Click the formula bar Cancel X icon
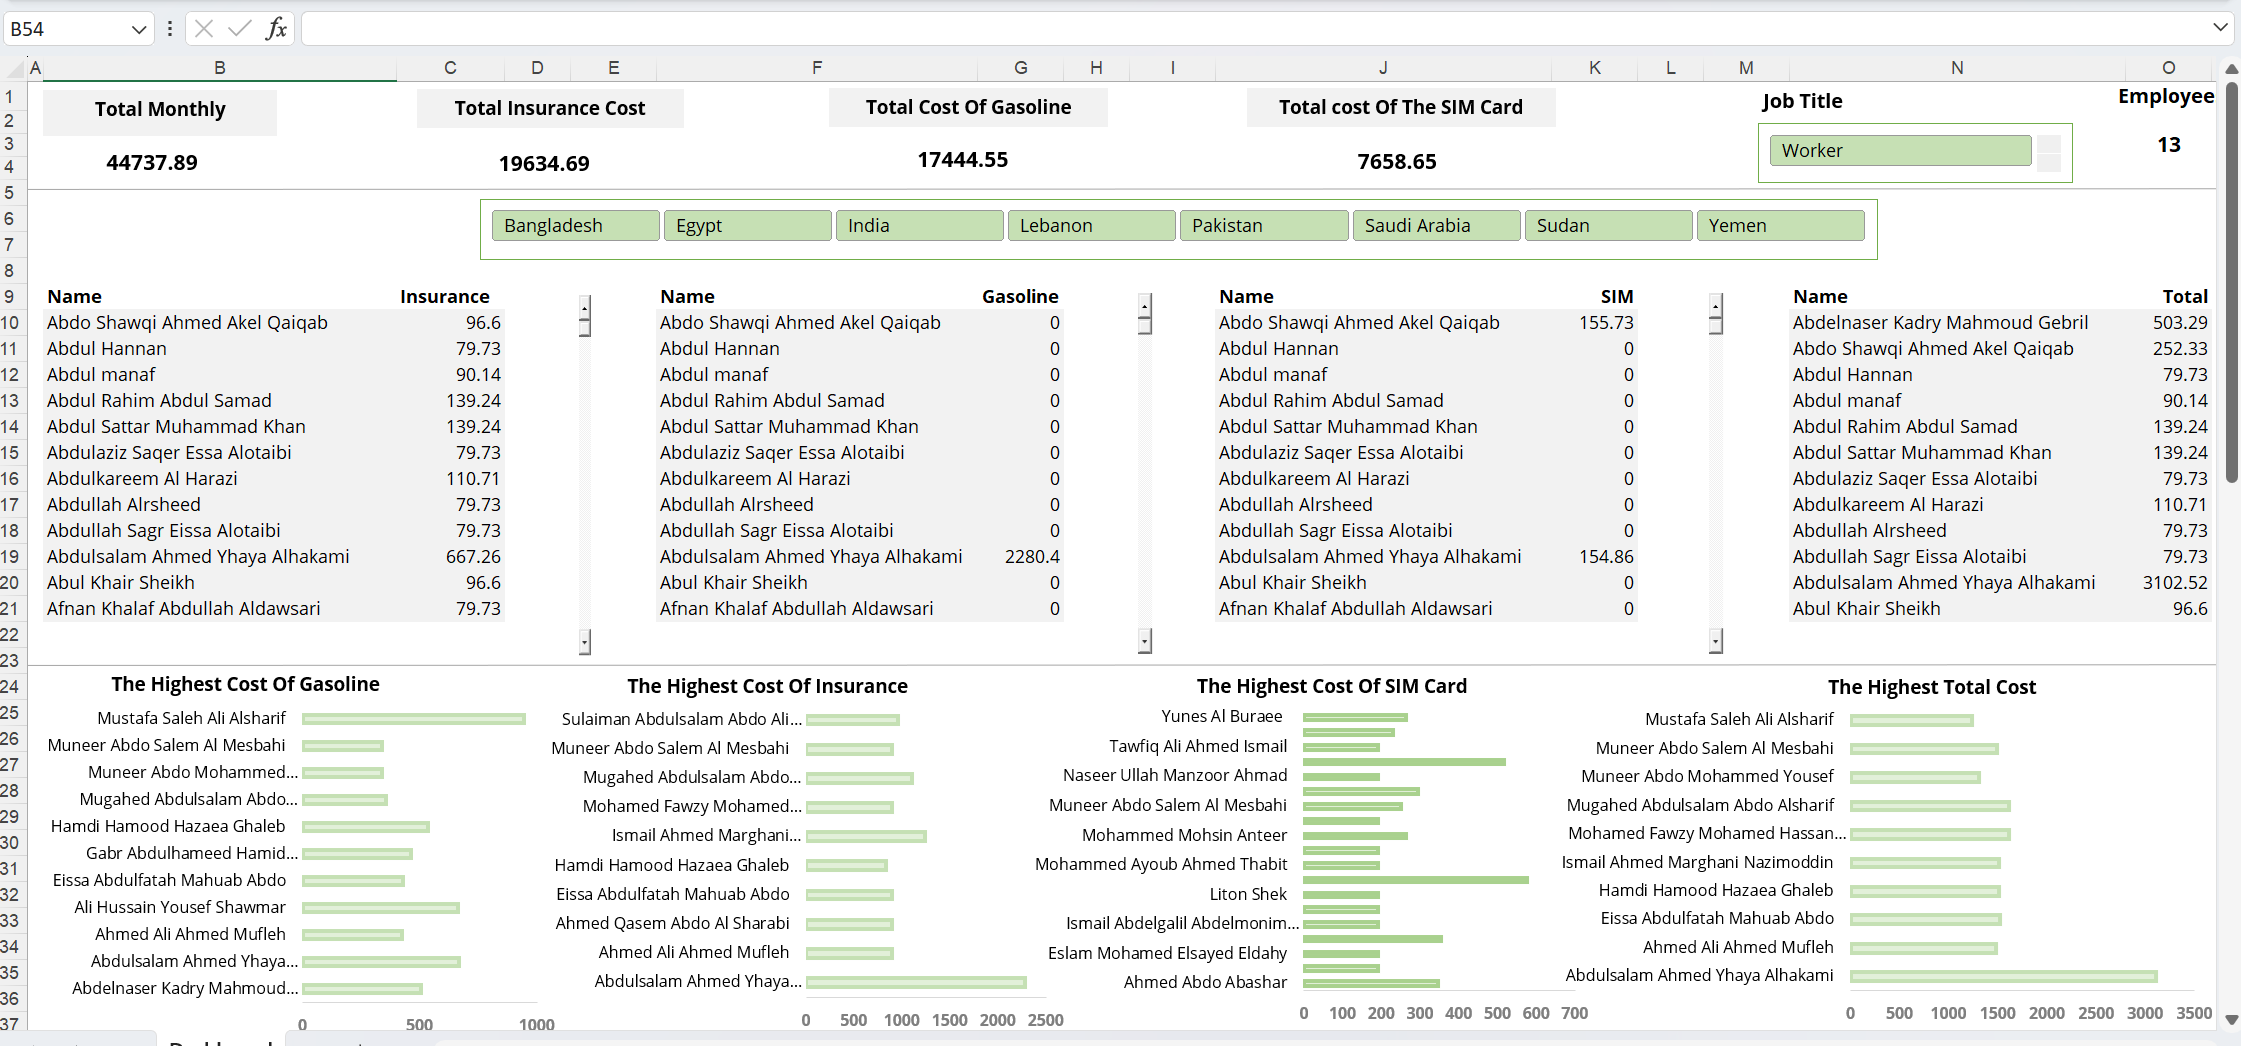The width and height of the screenshot is (2241, 1046). [204, 29]
